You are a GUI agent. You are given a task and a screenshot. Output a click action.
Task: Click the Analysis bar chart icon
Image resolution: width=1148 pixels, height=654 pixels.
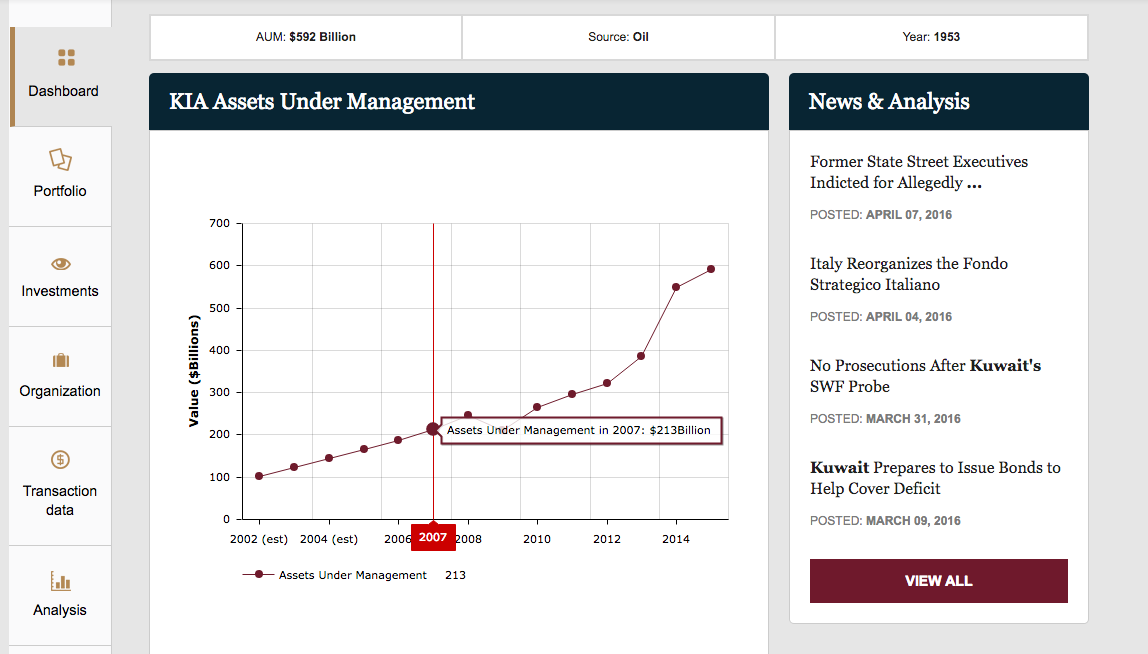click(61, 581)
